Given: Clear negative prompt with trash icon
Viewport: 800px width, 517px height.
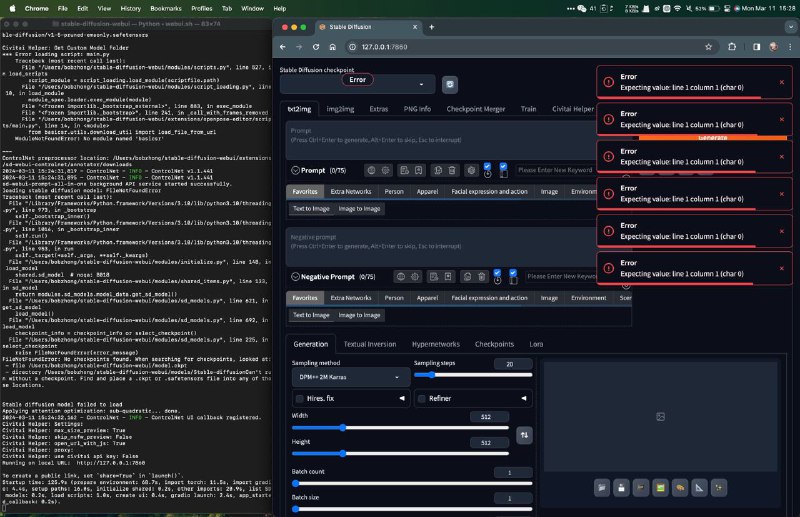Looking at the screenshot, I should pyautogui.click(x=482, y=277).
